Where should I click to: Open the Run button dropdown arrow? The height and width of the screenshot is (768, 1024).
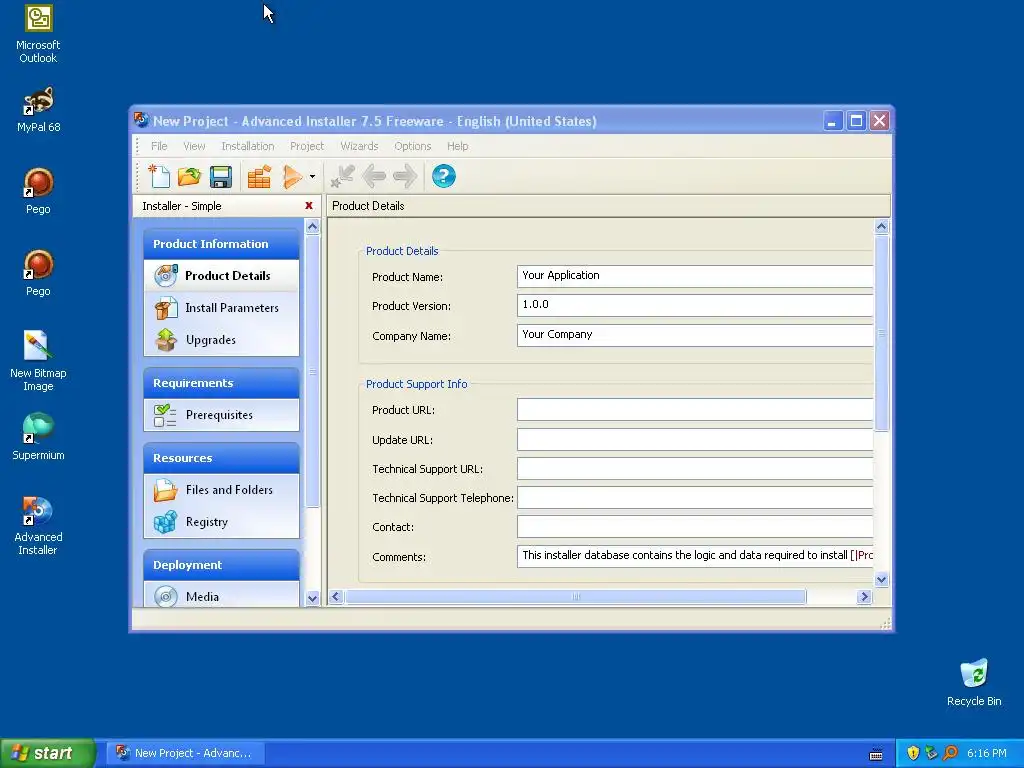[x=312, y=176]
